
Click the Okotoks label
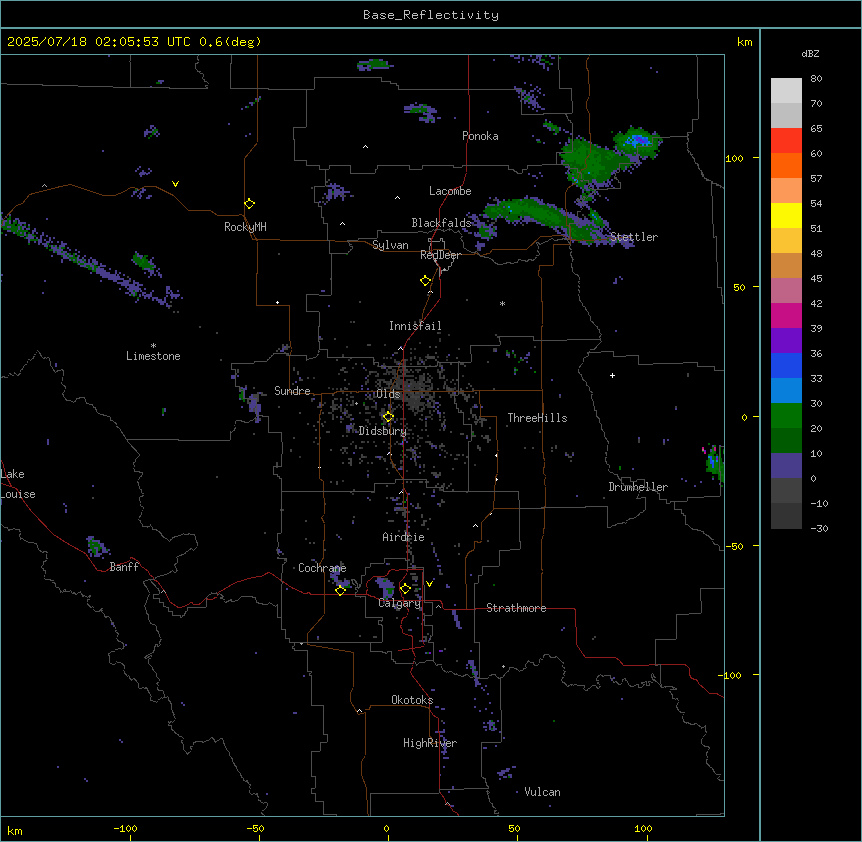[412, 700]
